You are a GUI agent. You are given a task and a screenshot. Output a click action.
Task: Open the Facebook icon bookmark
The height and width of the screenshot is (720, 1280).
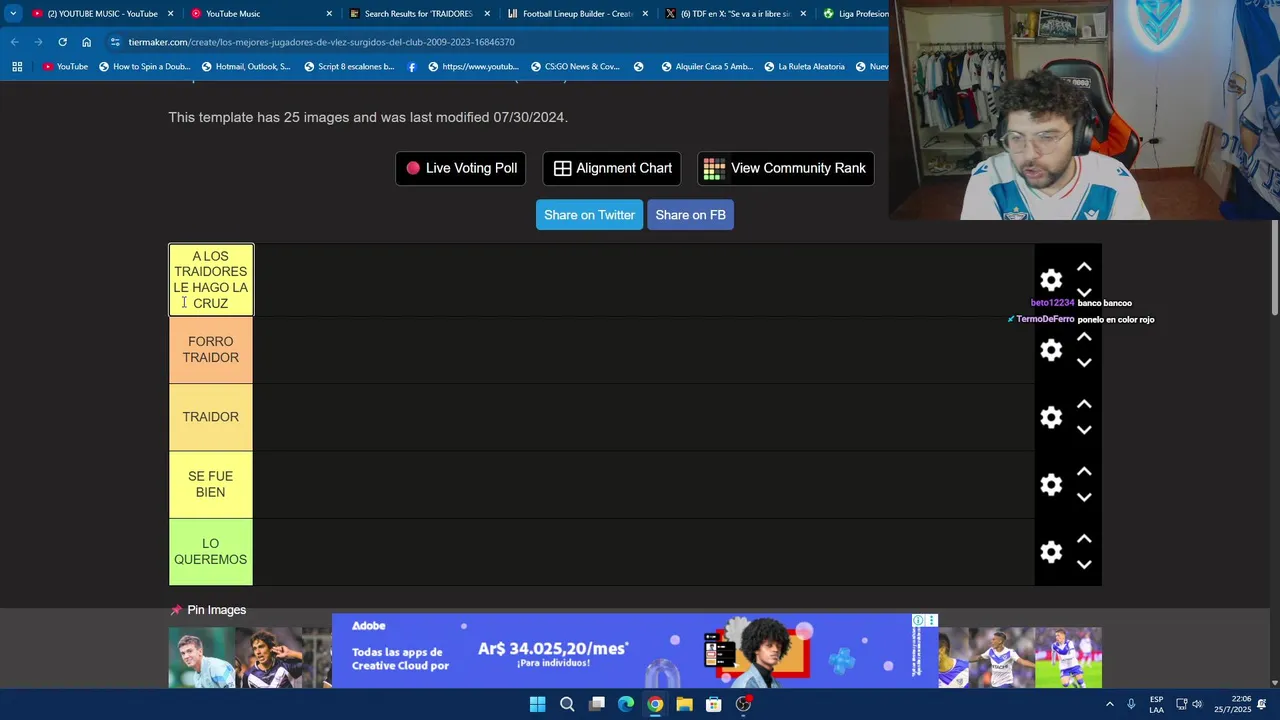tap(412, 67)
